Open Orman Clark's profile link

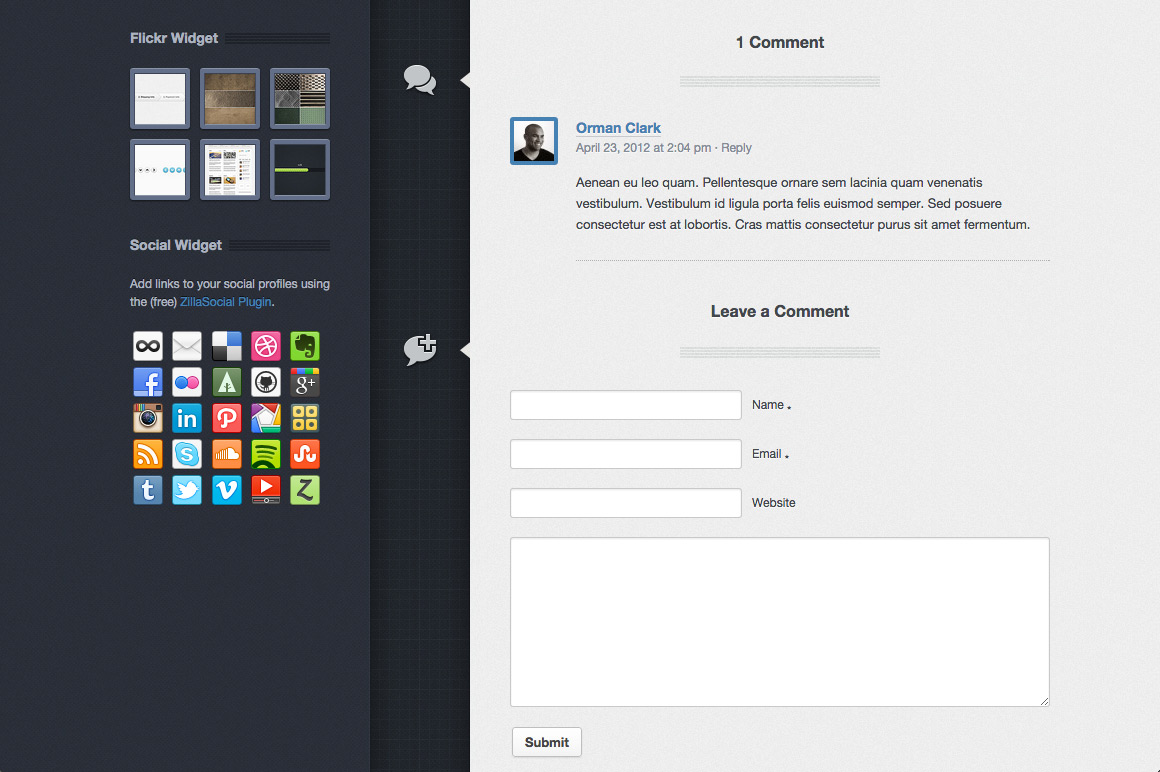(x=618, y=128)
